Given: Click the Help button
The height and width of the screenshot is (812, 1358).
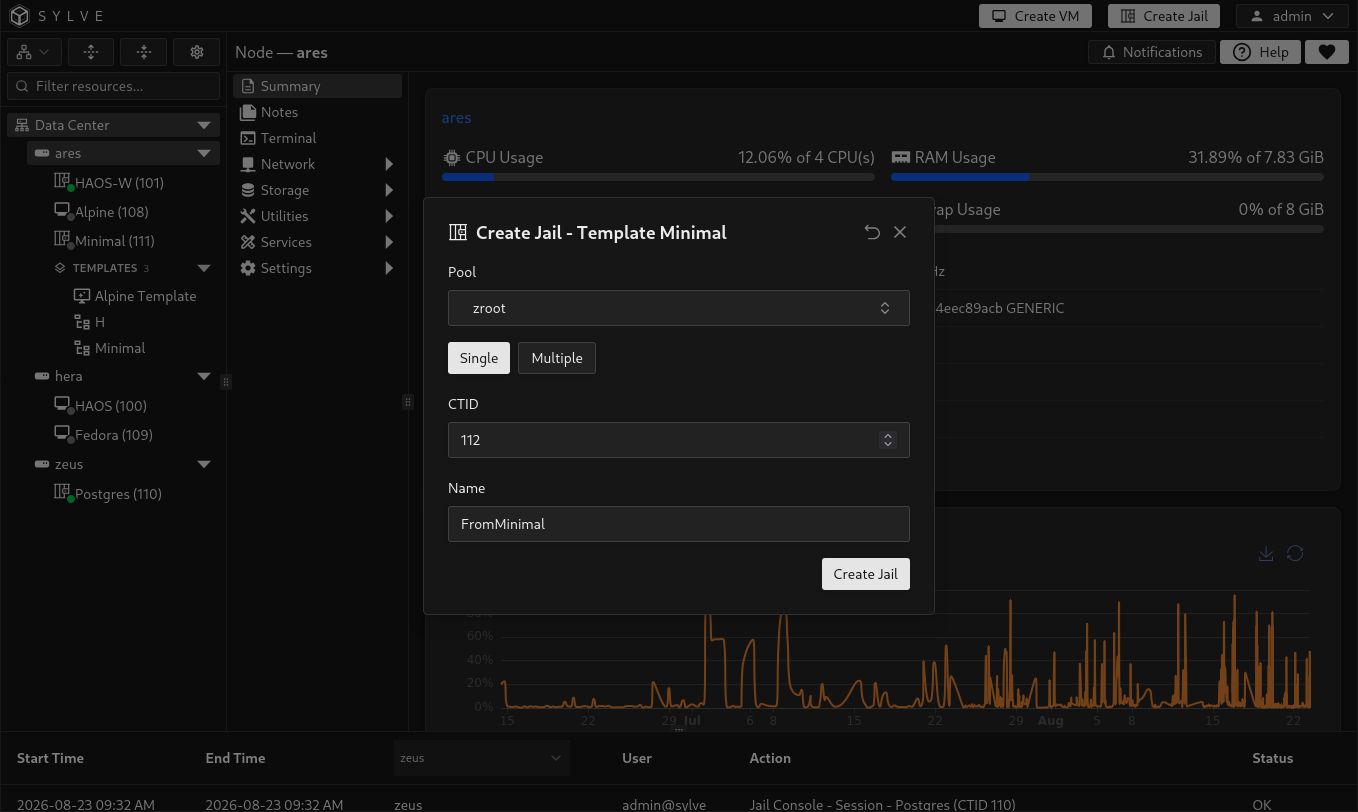Looking at the screenshot, I should [x=1260, y=52].
